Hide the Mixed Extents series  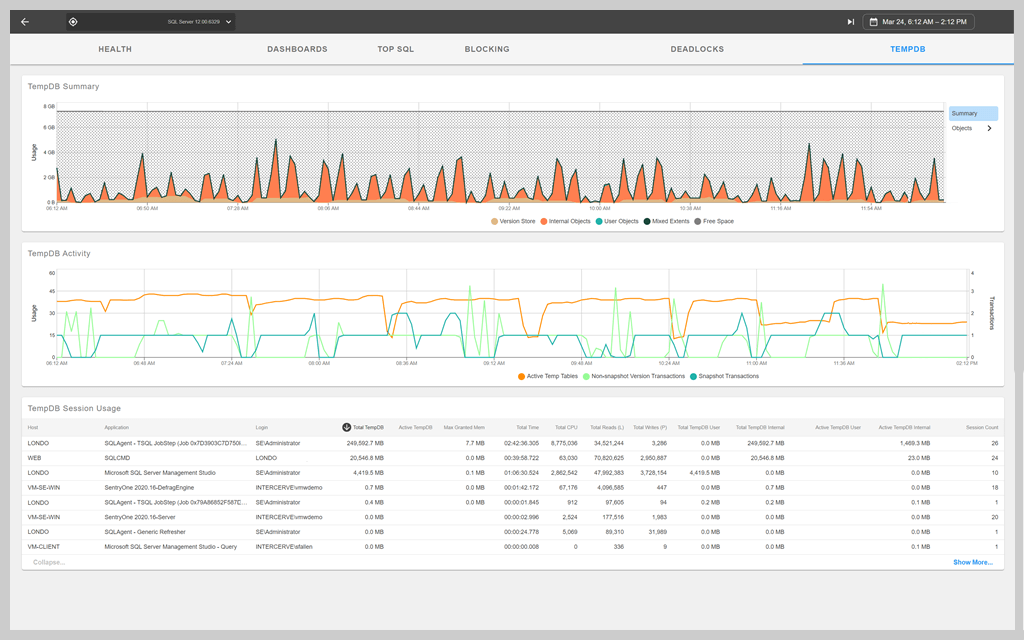(x=661, y=221)
